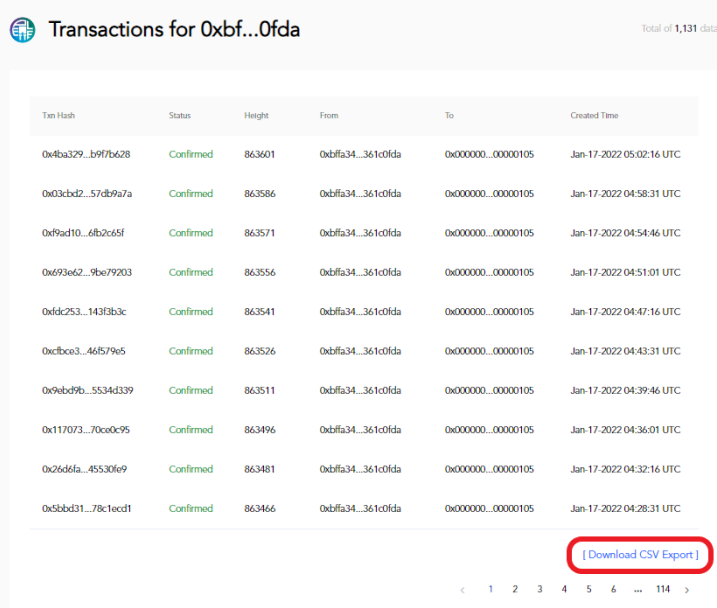The width and height of the screenshot is (717, 608).
Task: Select page 3 in pagination
Action: [x=539, y=590]
